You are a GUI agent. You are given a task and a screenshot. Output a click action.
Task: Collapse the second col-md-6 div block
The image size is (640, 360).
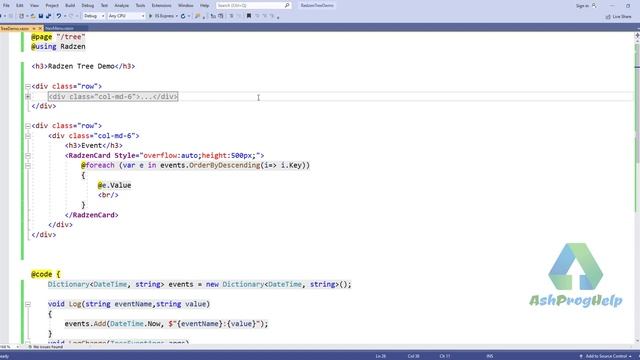click(x=28, y=136)
